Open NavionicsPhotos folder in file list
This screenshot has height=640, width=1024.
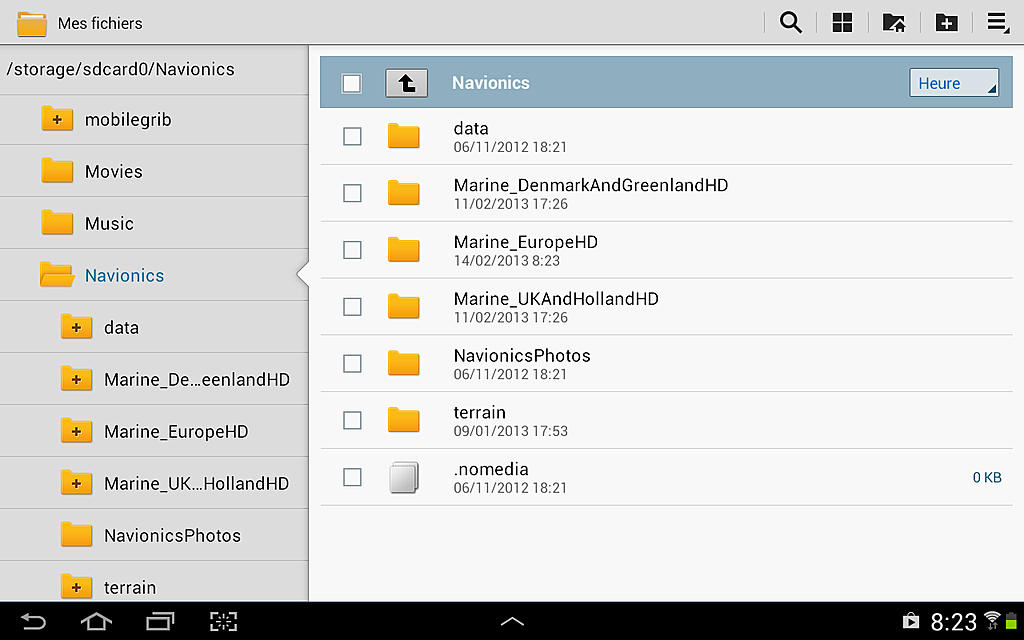[666, 364]
